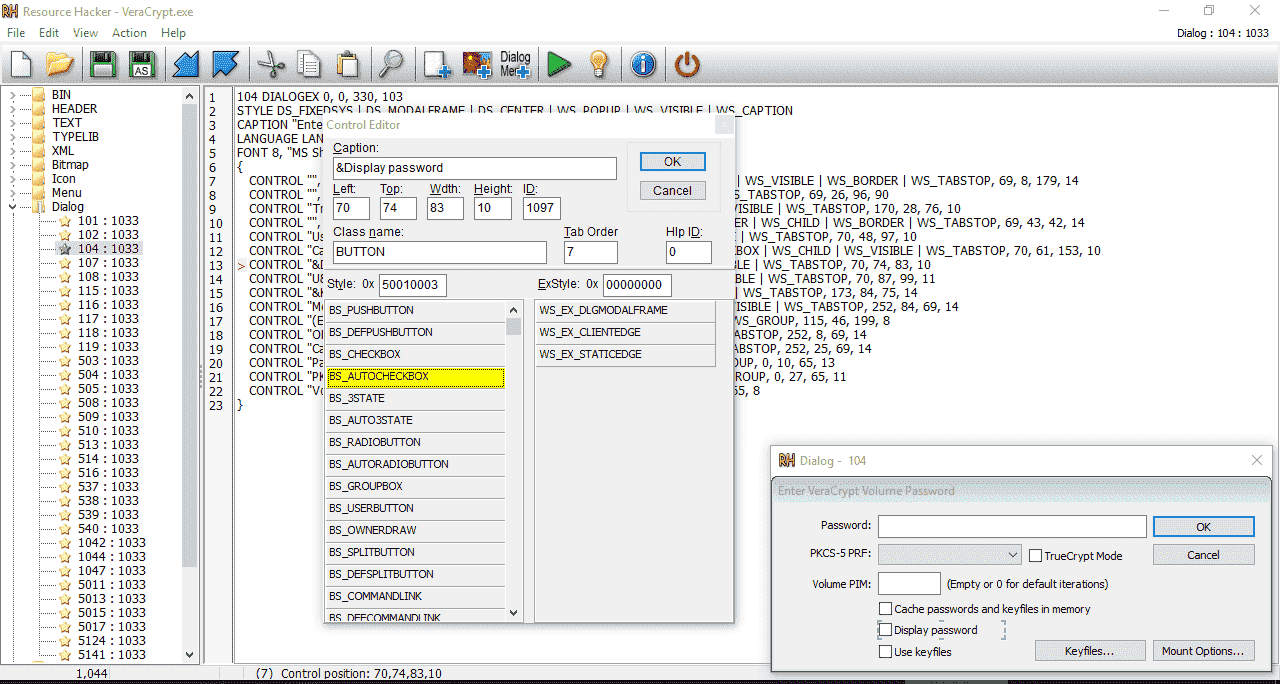This screenshot has width=1280, height=684.
Task: Click the Keyfiles... button
Action: (x=1089, y=651)
